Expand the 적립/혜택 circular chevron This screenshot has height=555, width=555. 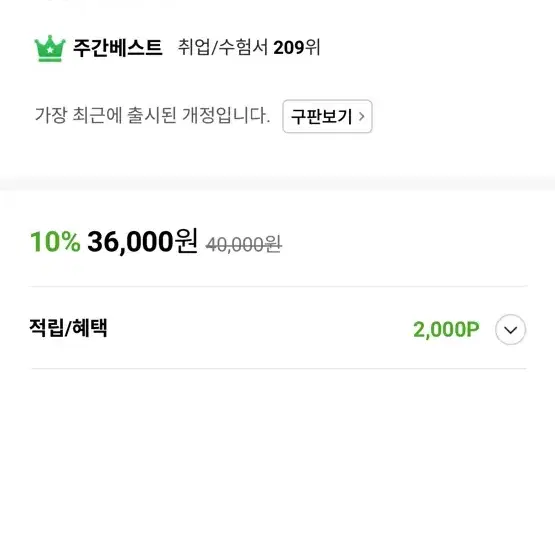[510, 330]
